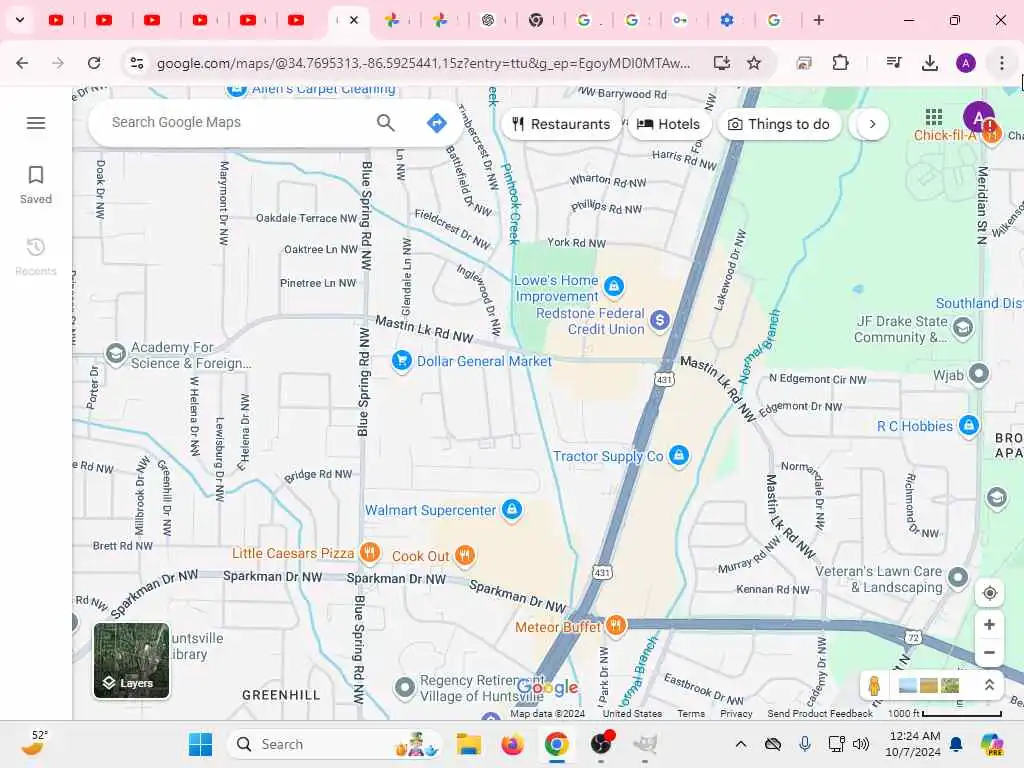Toggle the microphone tray icon
The width and height of the screenshot is (1024, 768).
(x=805, y=744)
